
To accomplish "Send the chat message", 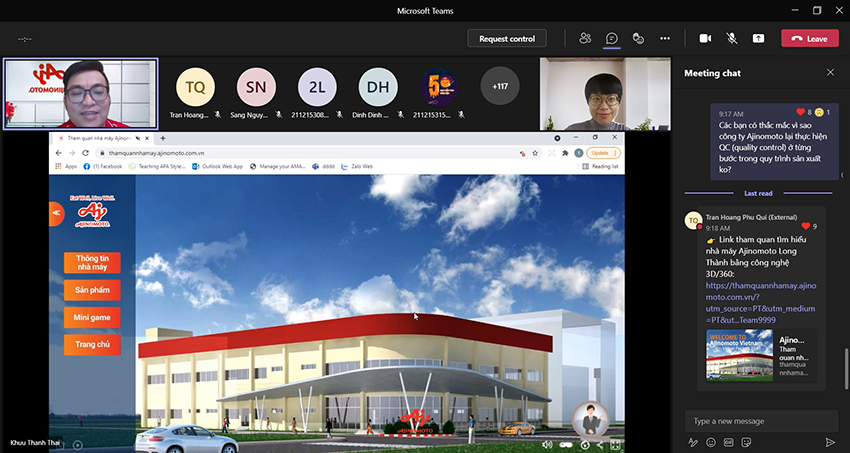I will pos(830,443).
